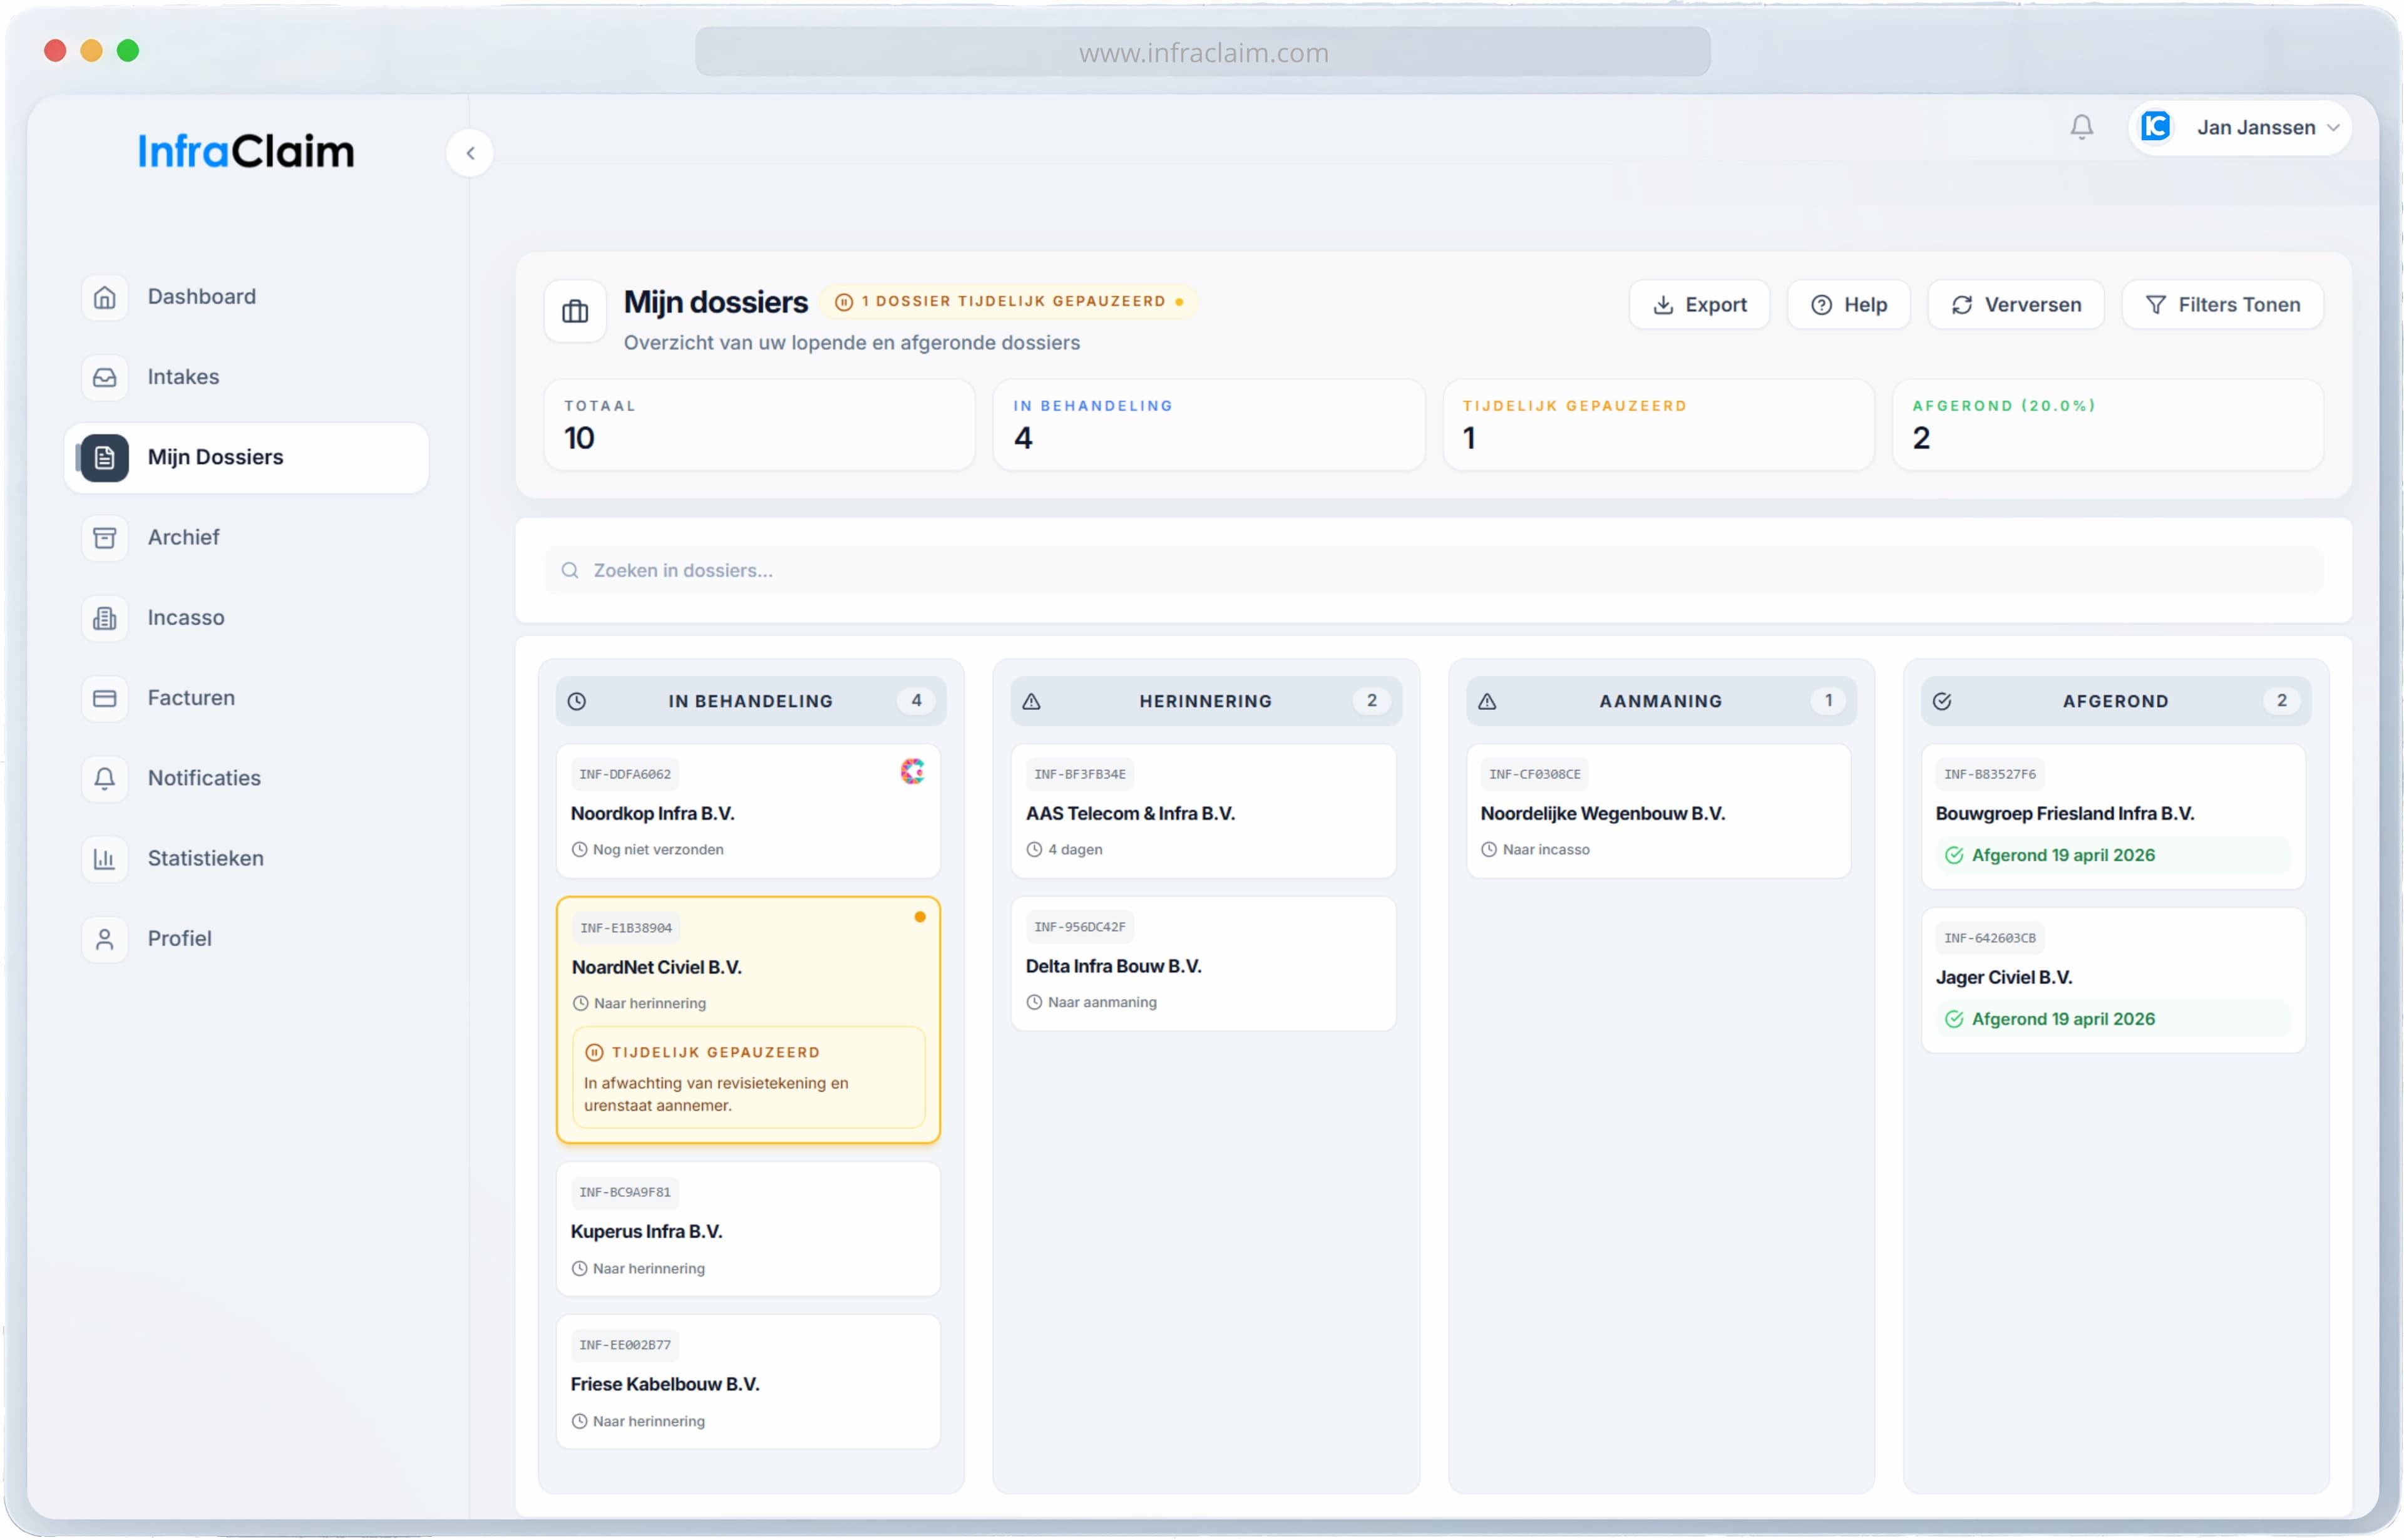
Task: Open the notifications bell in header
Action: (x=2081, y=127)
